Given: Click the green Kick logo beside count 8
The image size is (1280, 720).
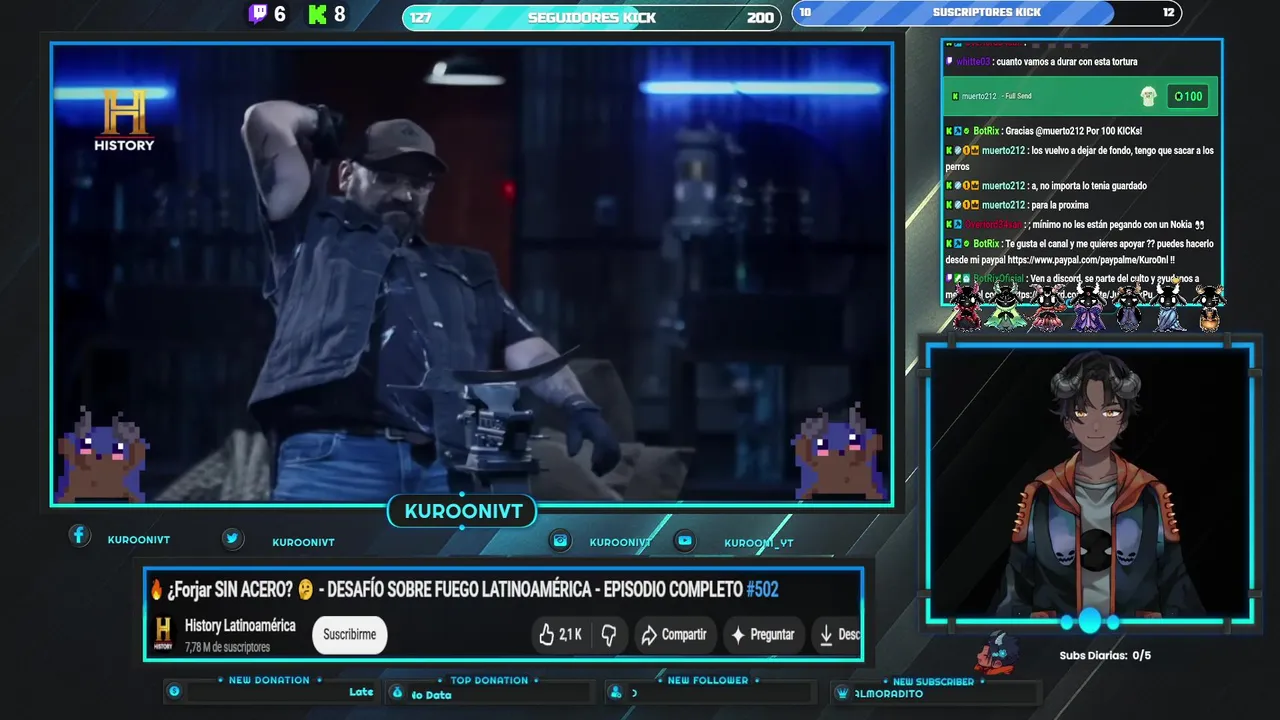Looking at the screenshot, I should [318, 14].
